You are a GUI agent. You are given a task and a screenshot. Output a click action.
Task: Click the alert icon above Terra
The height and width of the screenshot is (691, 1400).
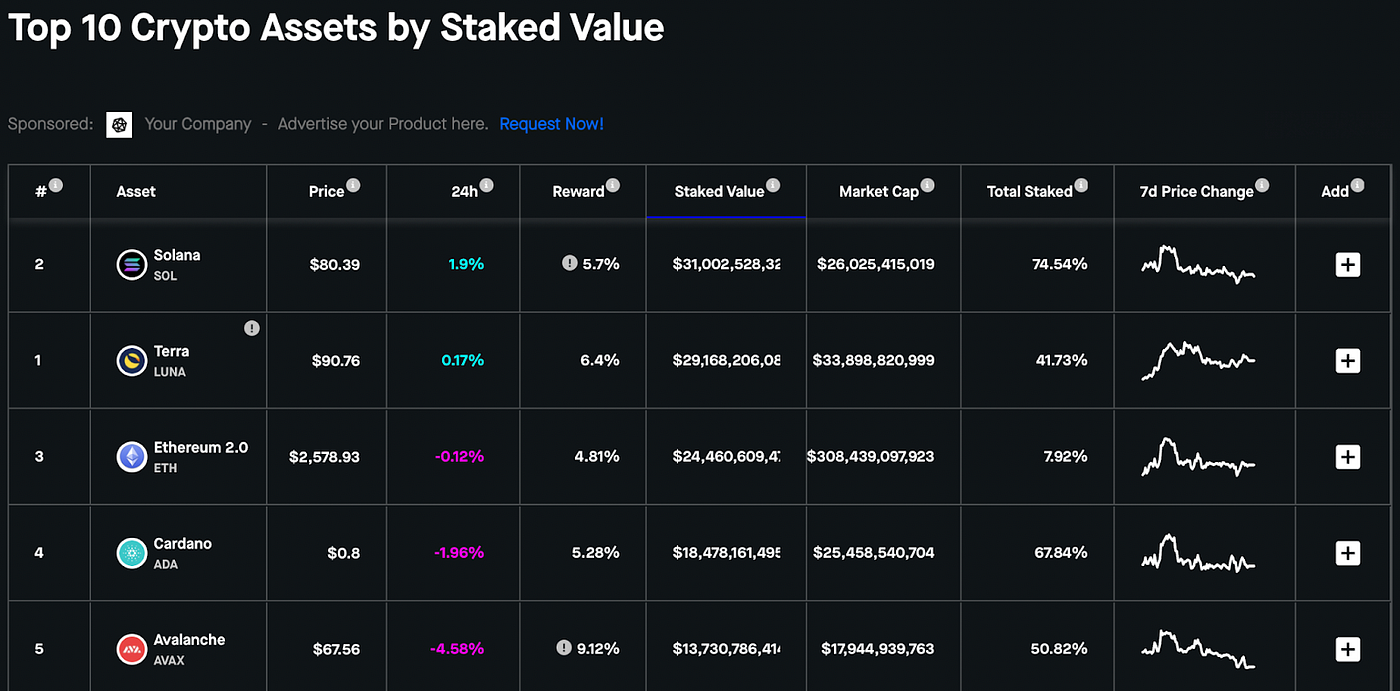point(252,328)
